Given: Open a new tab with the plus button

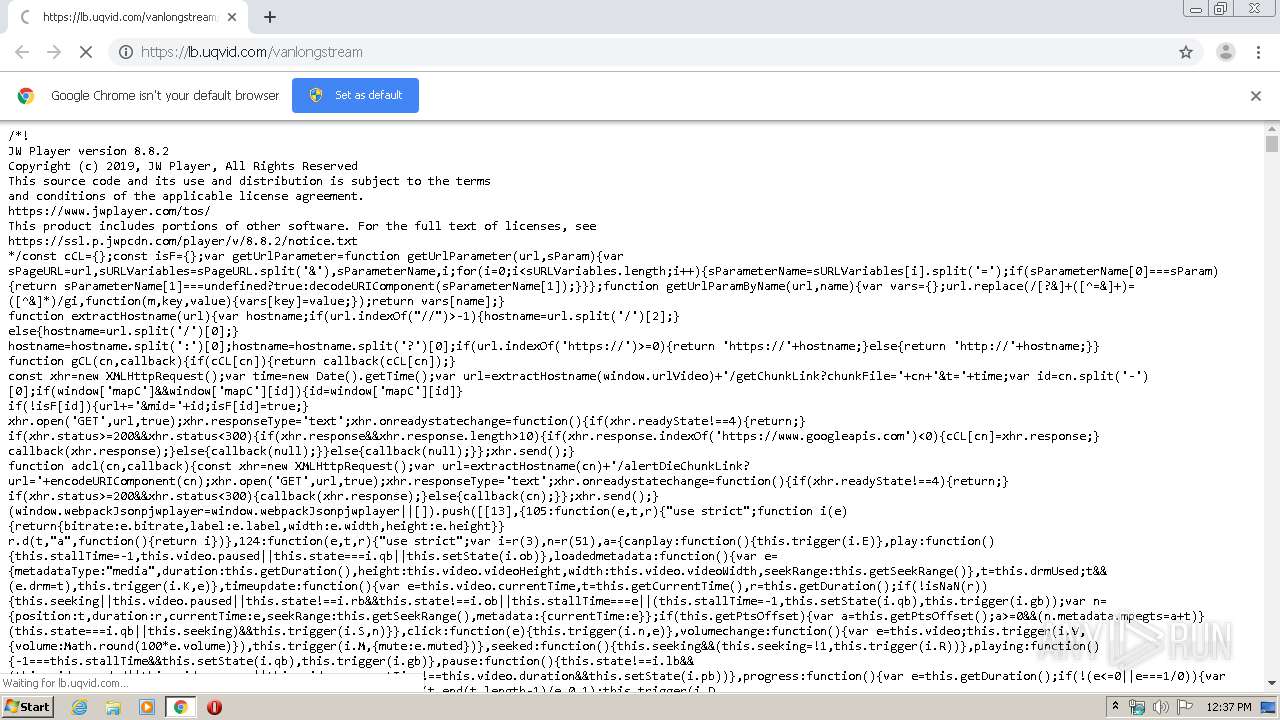Looking at the screenshot, I should pyautogui.click(x=269, y=17).
